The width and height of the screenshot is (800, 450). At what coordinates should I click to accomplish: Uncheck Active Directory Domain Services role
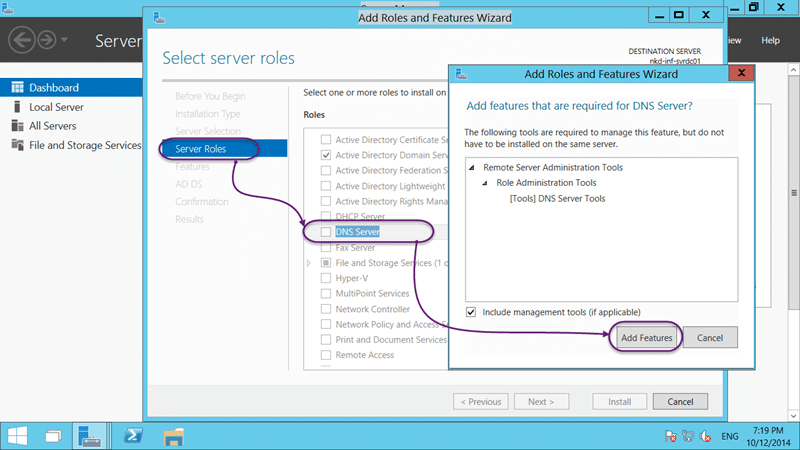tap(326, 155)
